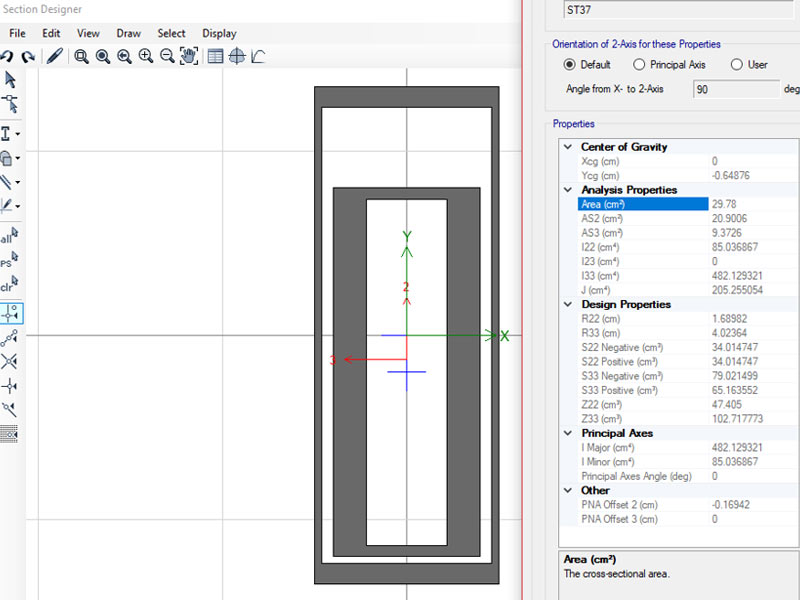The image size is (800, 600).
Task: Collapse the Principal Axes group
Action: pyautogui.click(x=568, y=433)
